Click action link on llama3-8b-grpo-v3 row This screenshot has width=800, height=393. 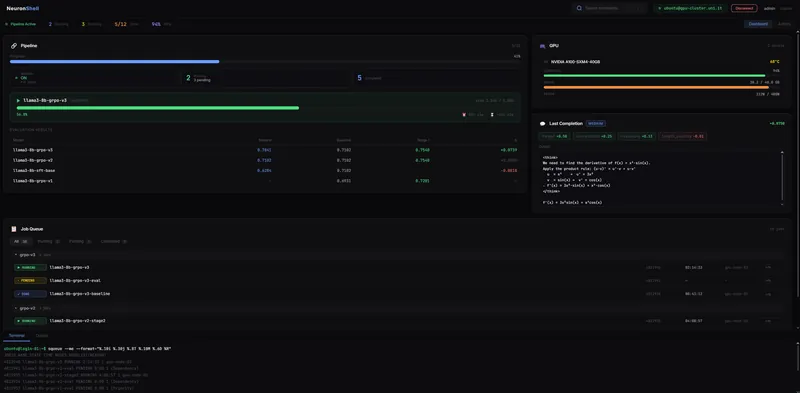768,267
